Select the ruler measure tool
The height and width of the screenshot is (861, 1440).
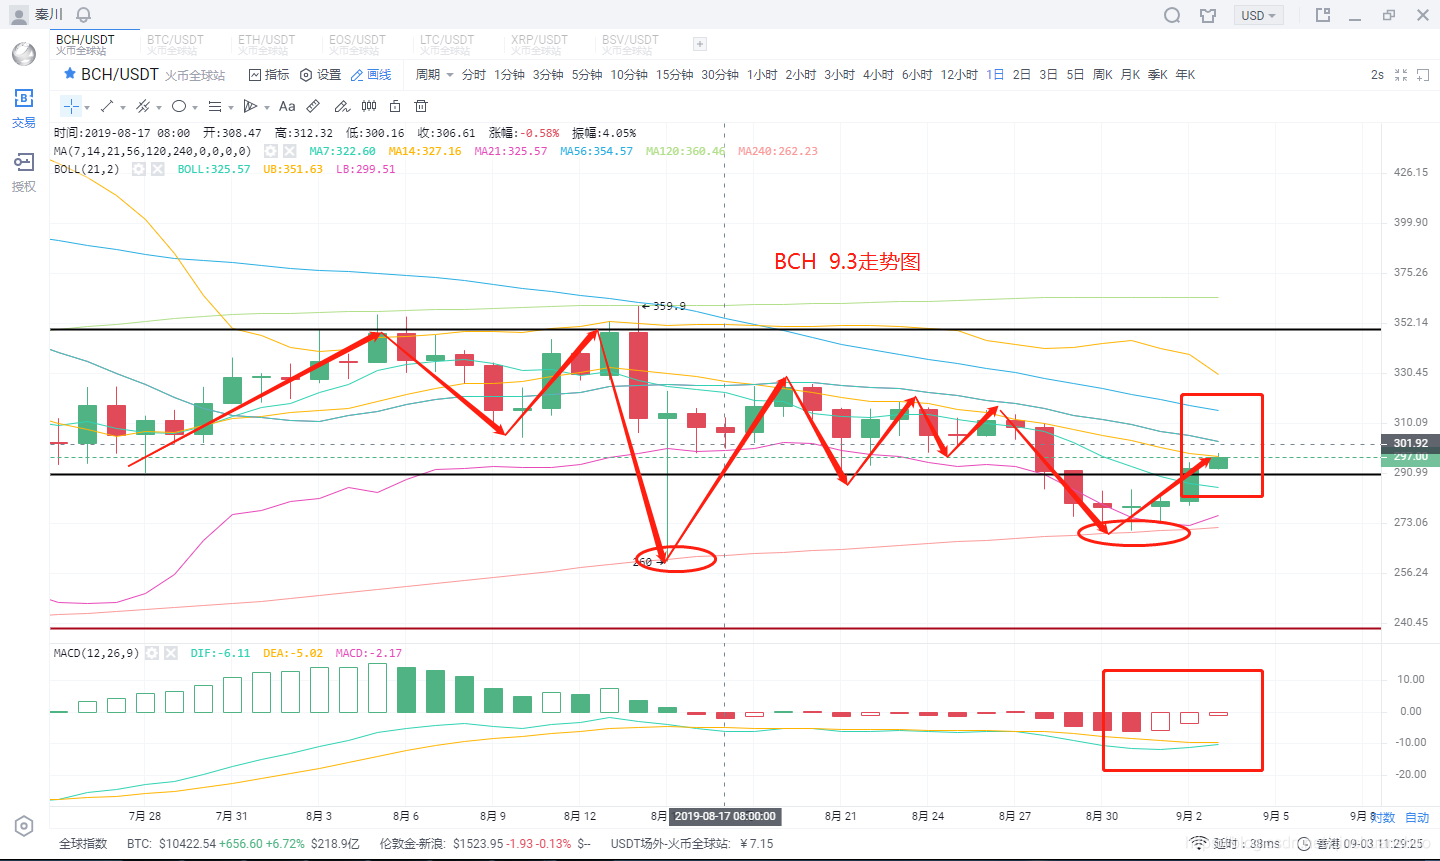[x=313, y=106]
